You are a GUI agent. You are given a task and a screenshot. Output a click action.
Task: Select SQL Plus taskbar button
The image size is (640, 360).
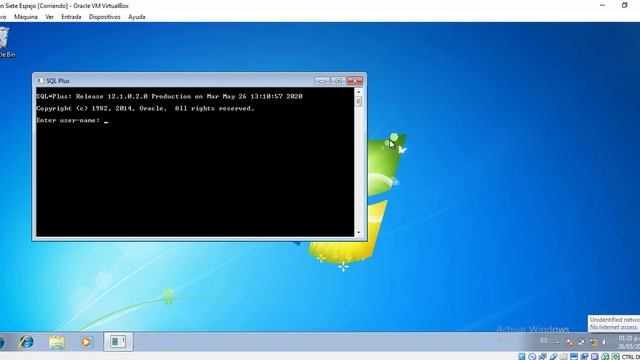point(118,342)
